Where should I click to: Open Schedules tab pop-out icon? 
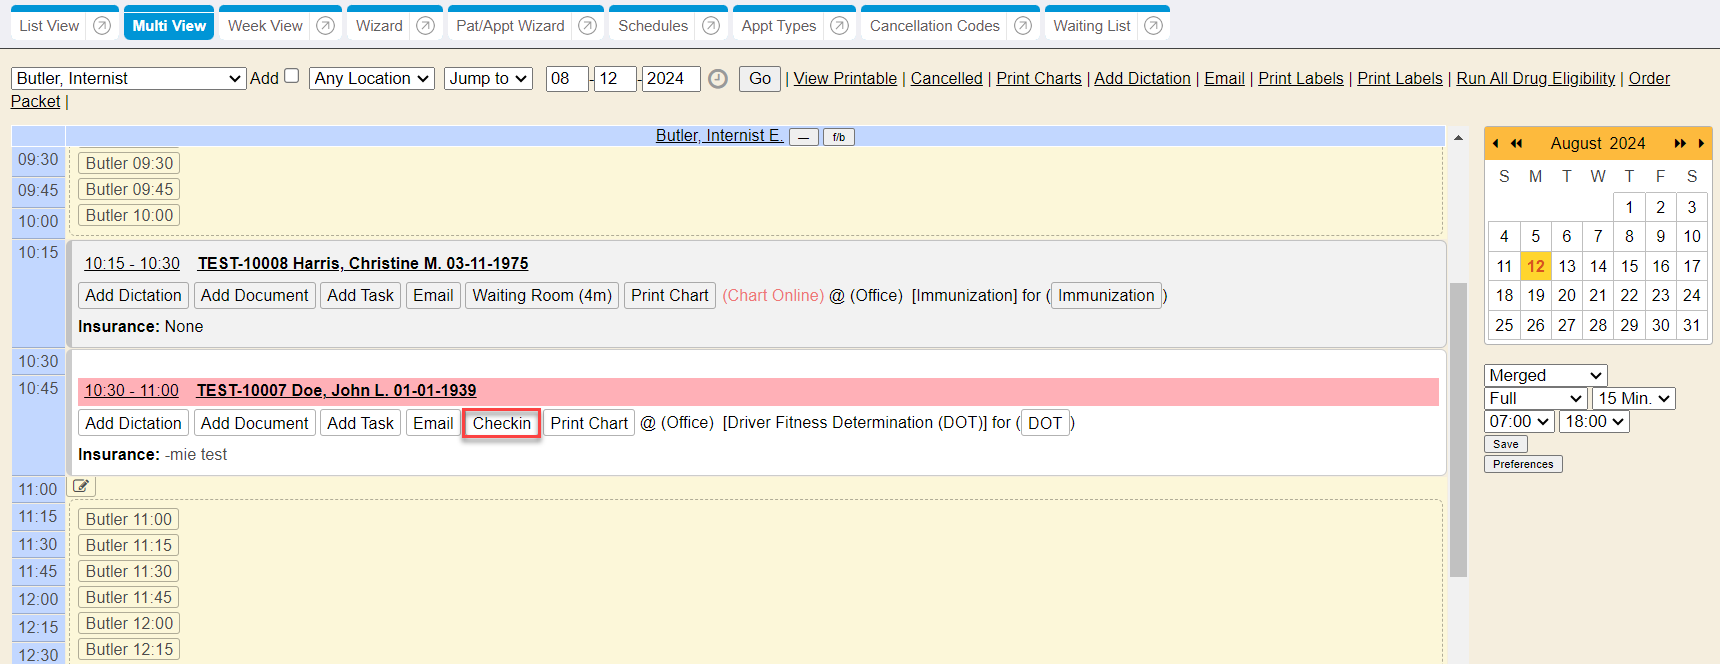(x=711, y=26)
